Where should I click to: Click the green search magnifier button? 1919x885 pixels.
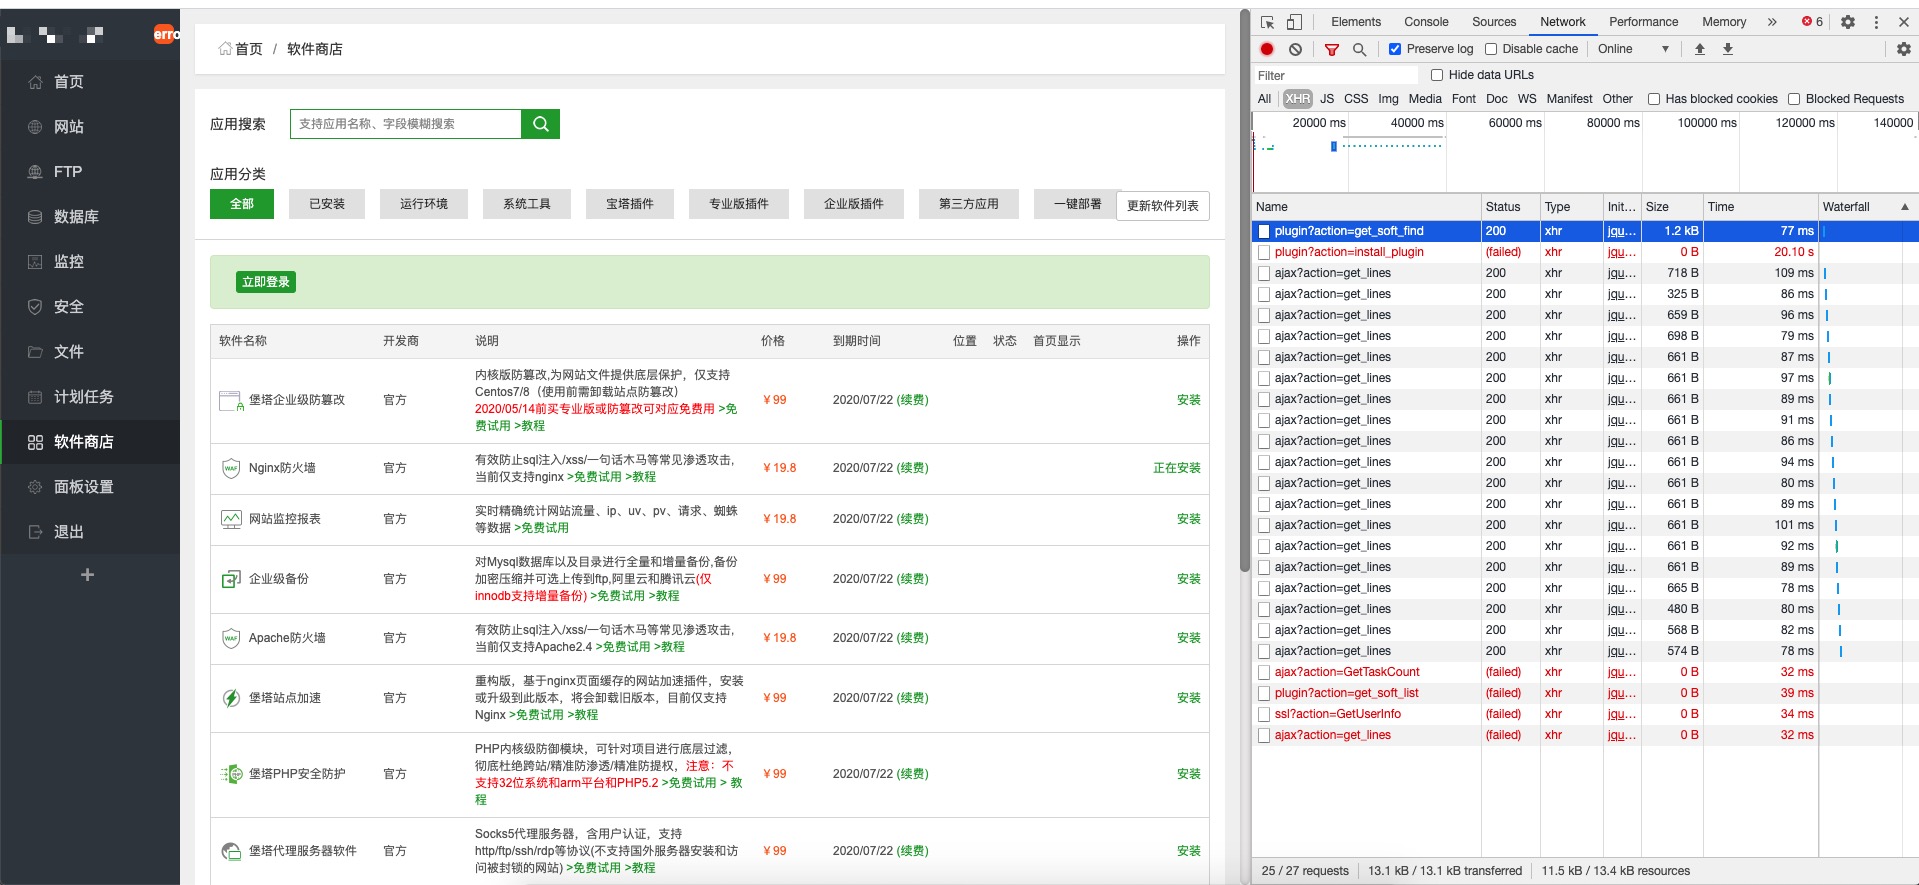point(540,124)
